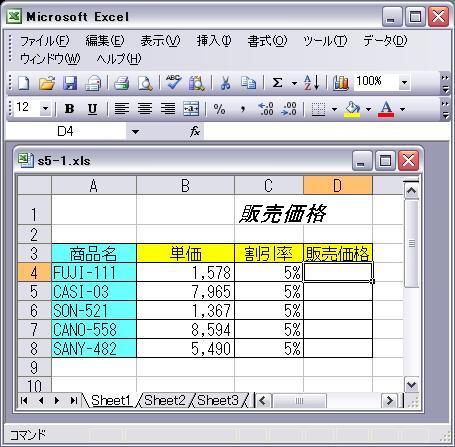455x447 pixels.
Task: Open Print Preview icon
Action: point(145,83)
